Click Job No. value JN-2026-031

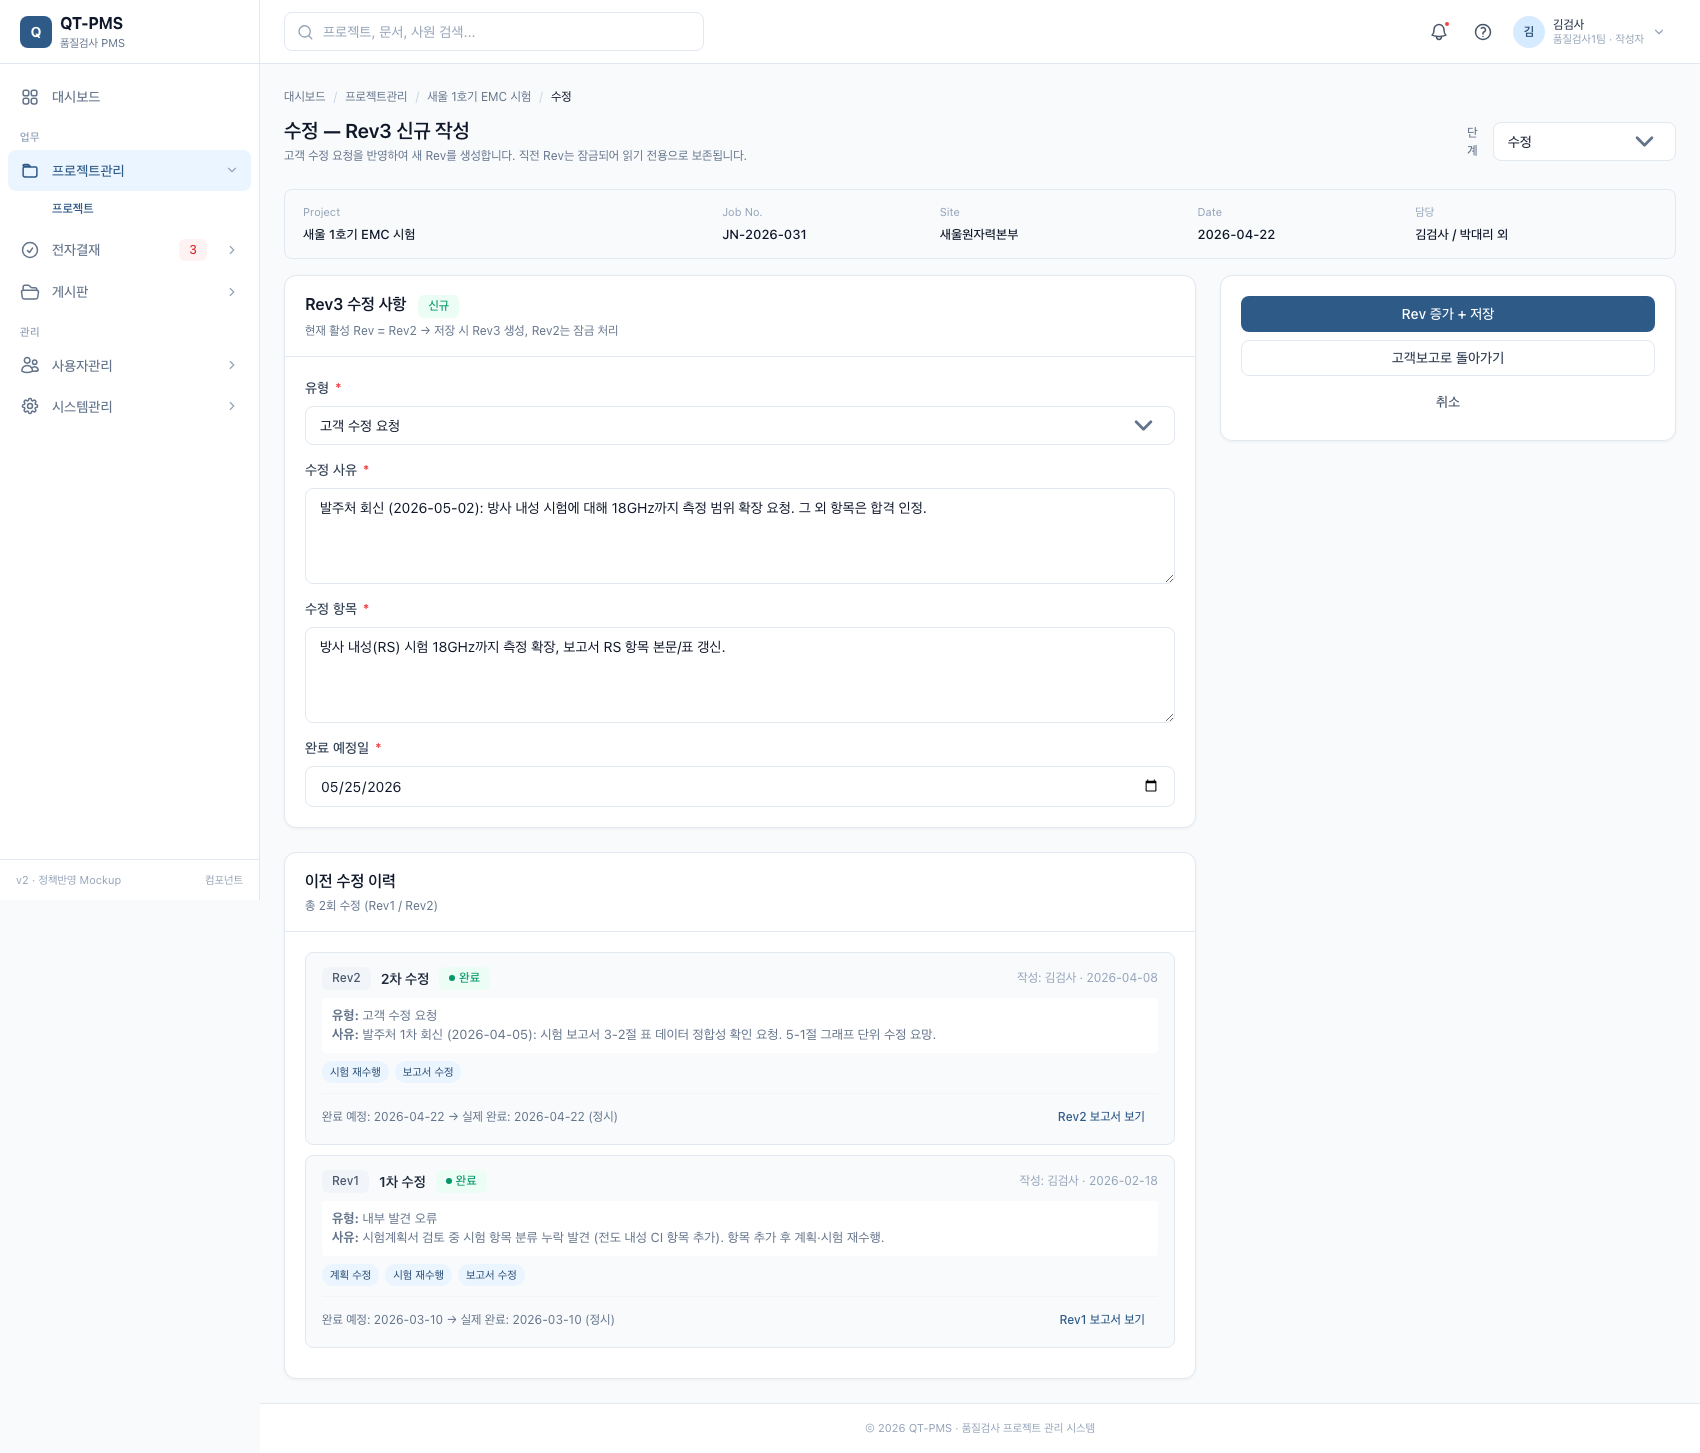point(764,235)
